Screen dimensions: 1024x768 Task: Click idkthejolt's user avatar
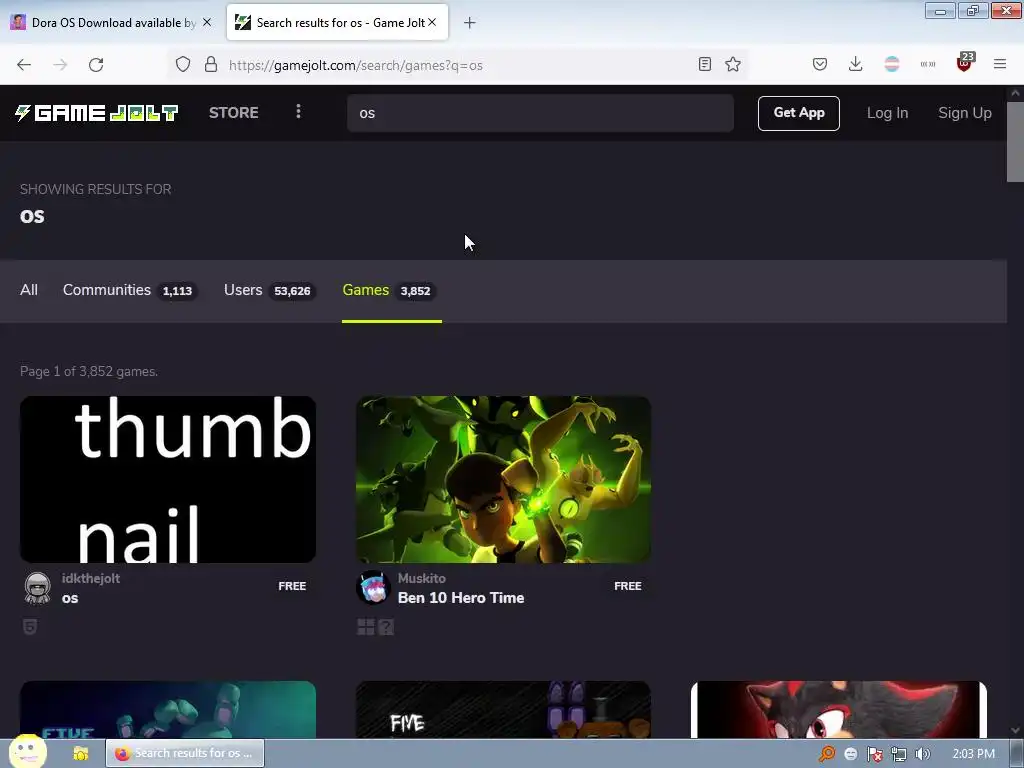coord(37,588)
